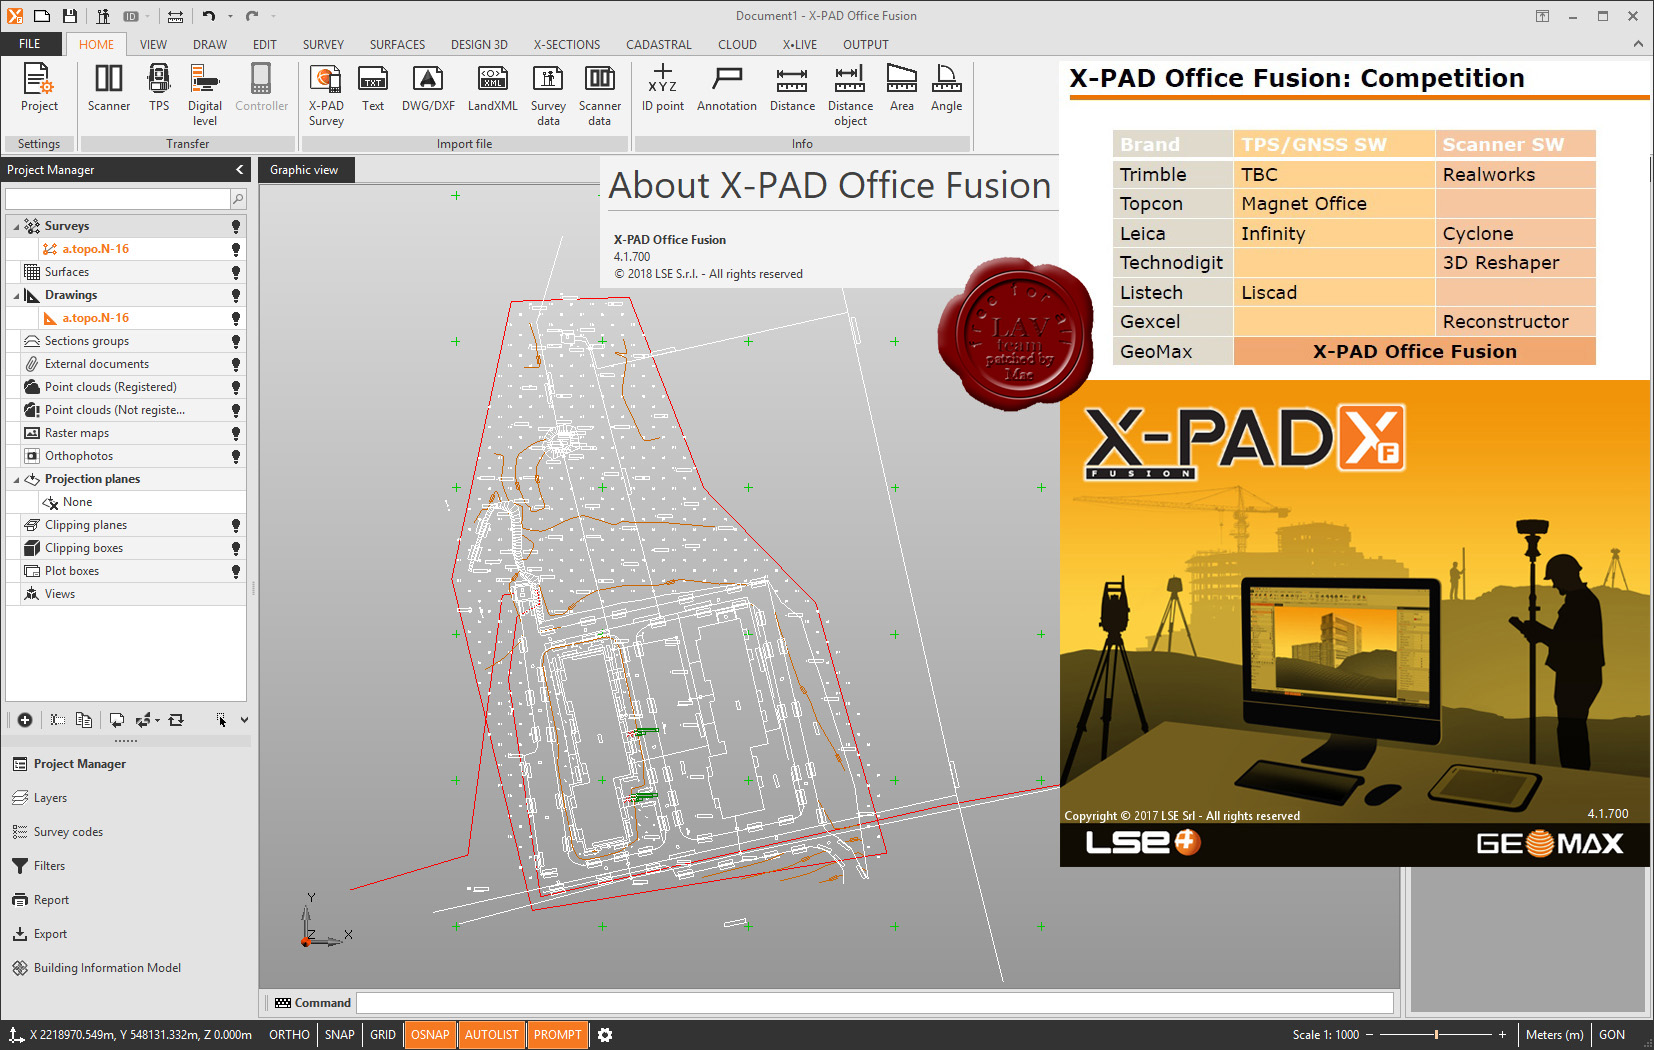Toggle visibility bulb for Surfaces
The height and width of the screenshot is (1050, 1654).
tap(236, 272)
